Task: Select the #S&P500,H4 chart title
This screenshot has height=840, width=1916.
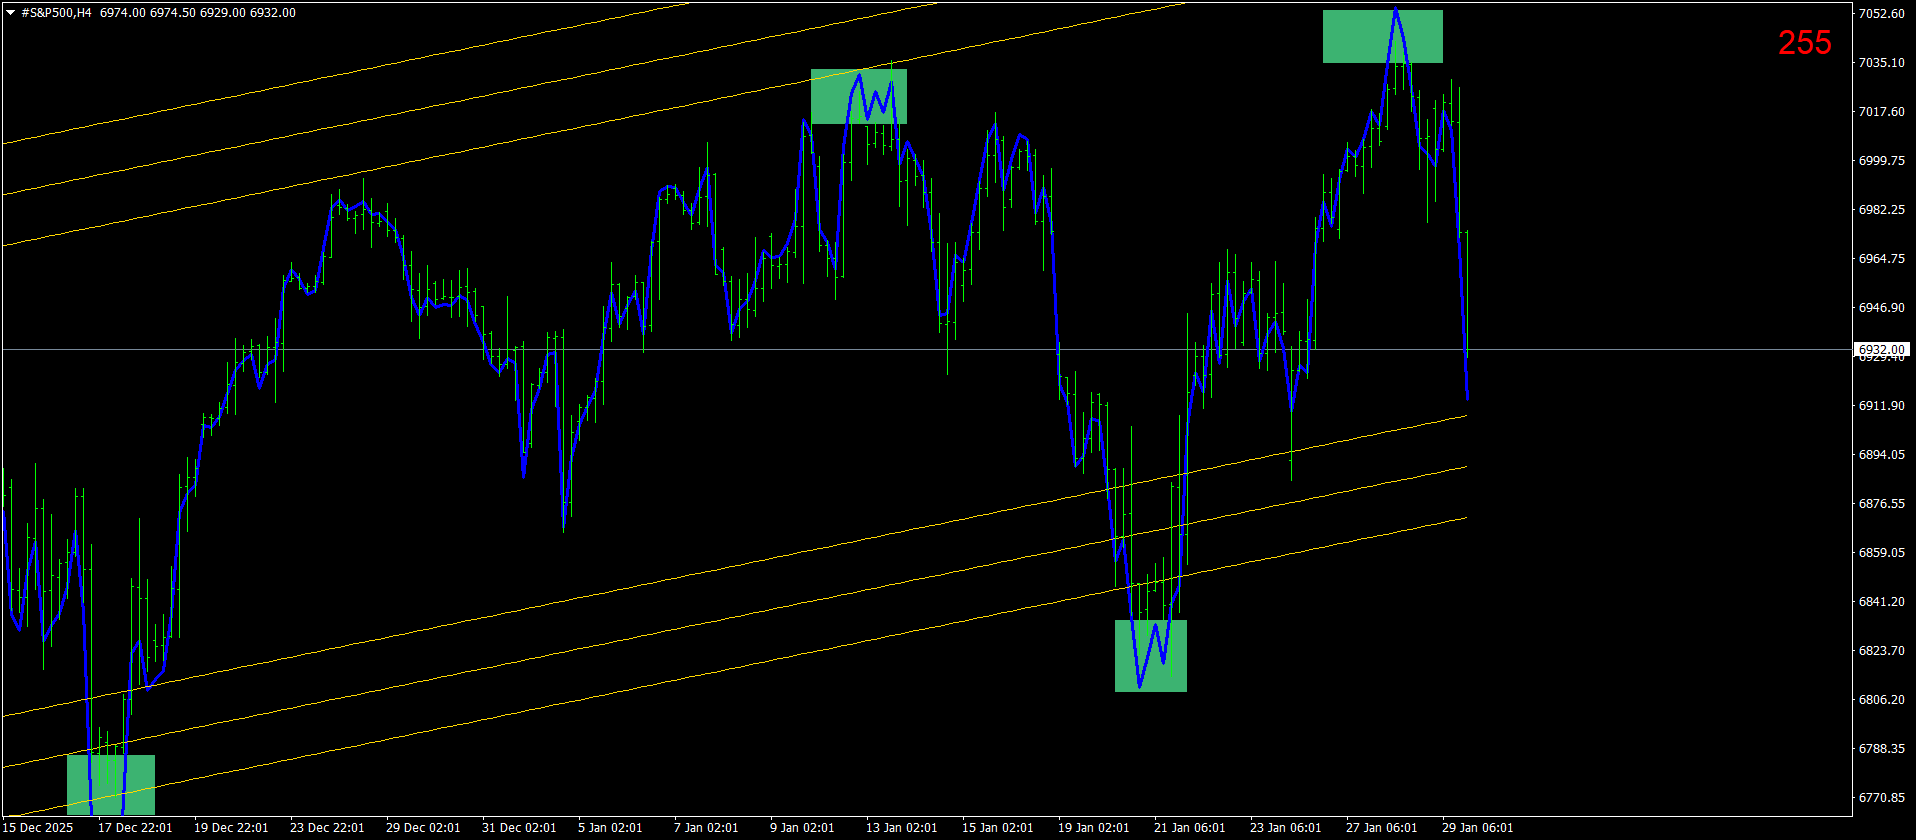Action: 57,13
